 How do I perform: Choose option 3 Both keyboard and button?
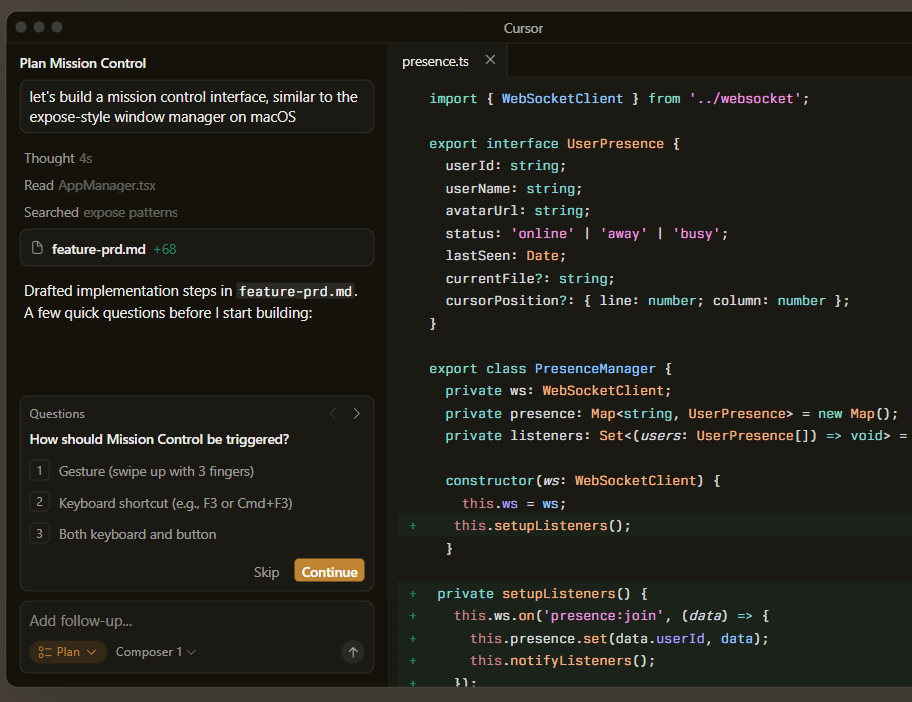click(137, 534)
